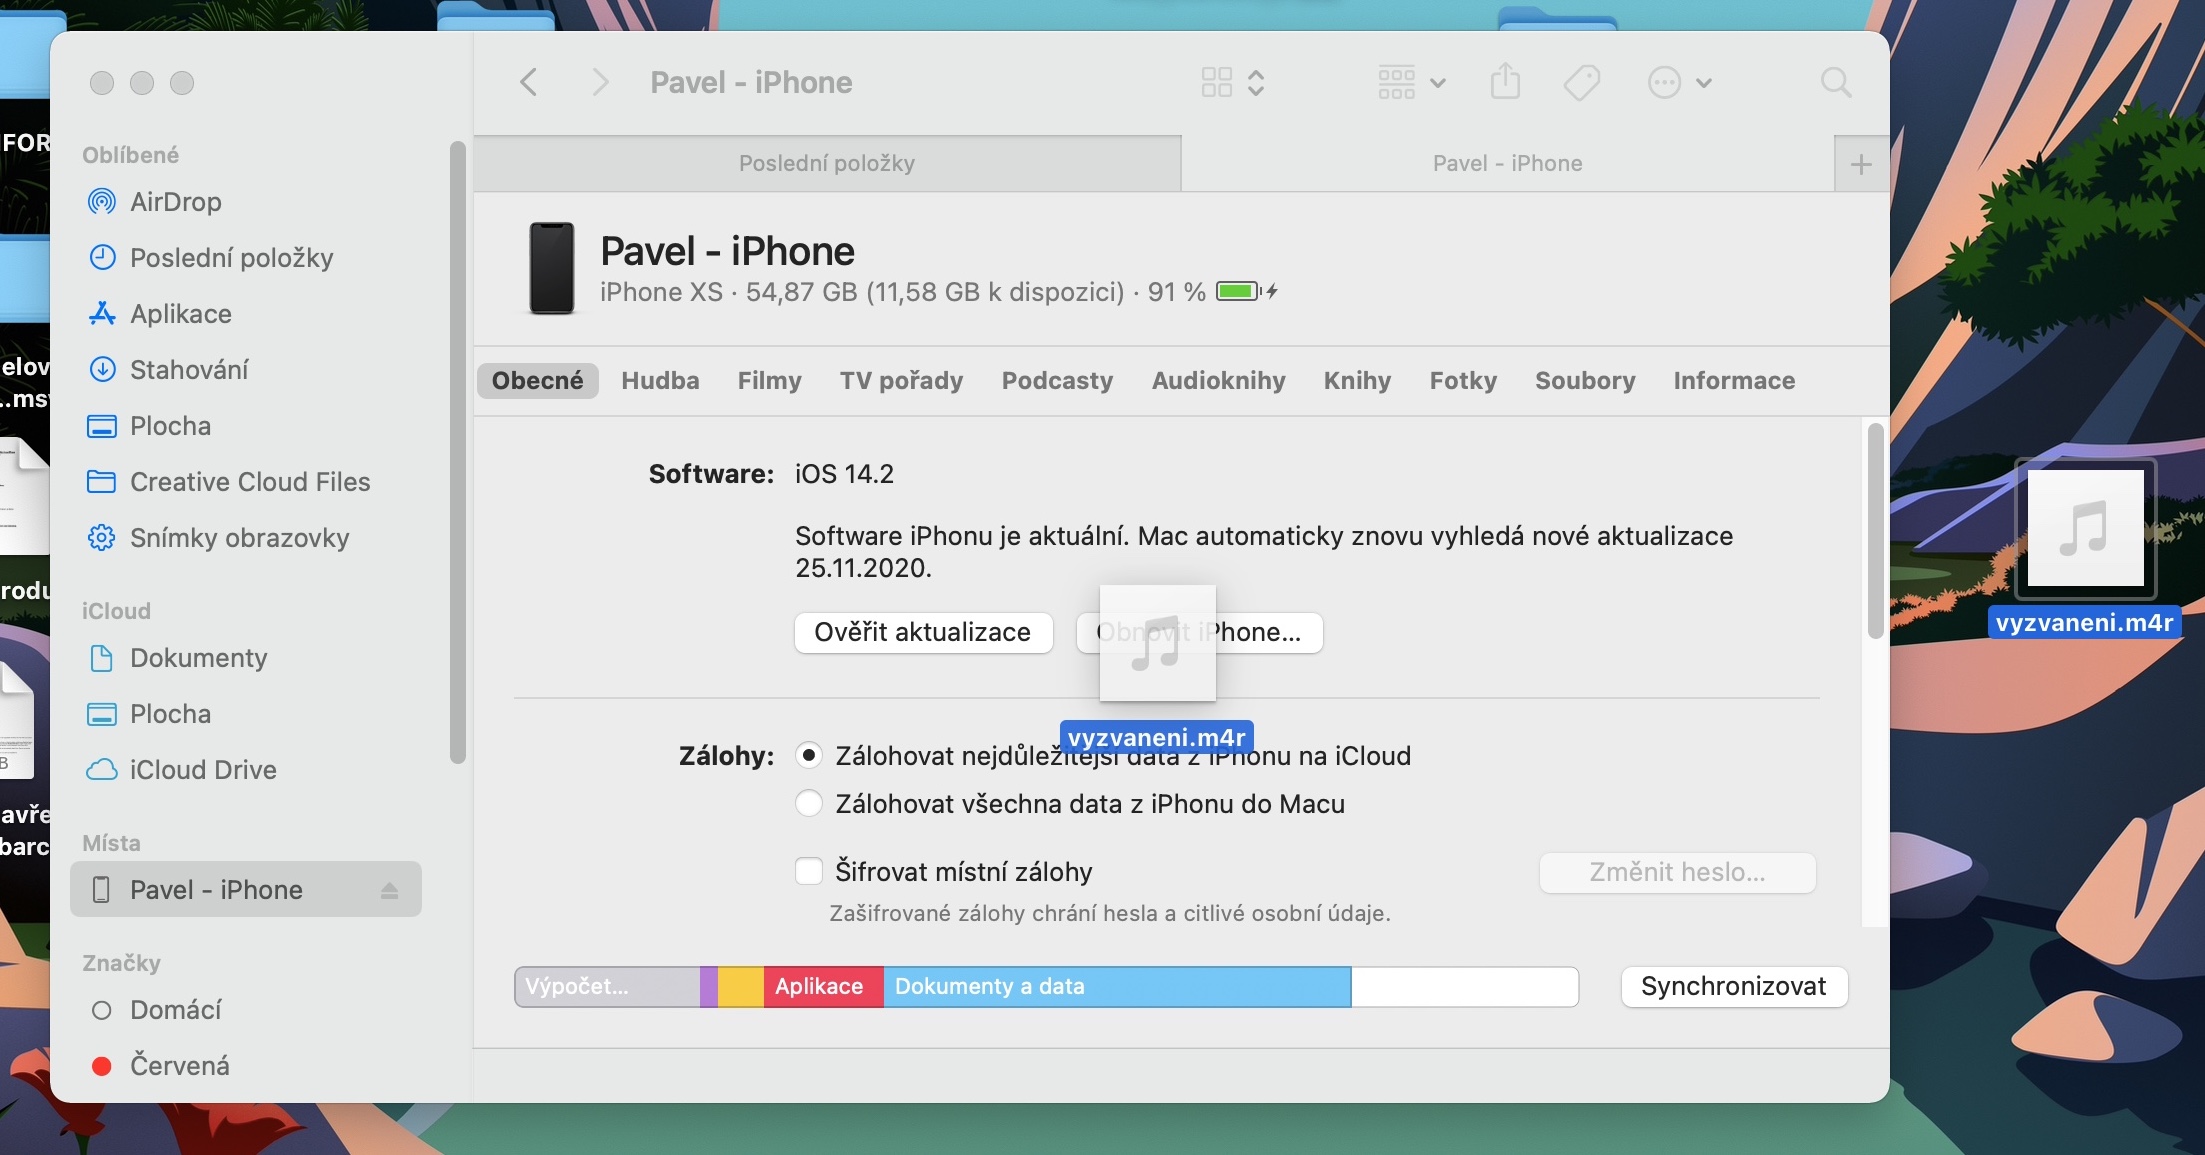Open the icon view switcher dropdown
This screenshot has width=2205, height=1155.
tap(1233, 82)
